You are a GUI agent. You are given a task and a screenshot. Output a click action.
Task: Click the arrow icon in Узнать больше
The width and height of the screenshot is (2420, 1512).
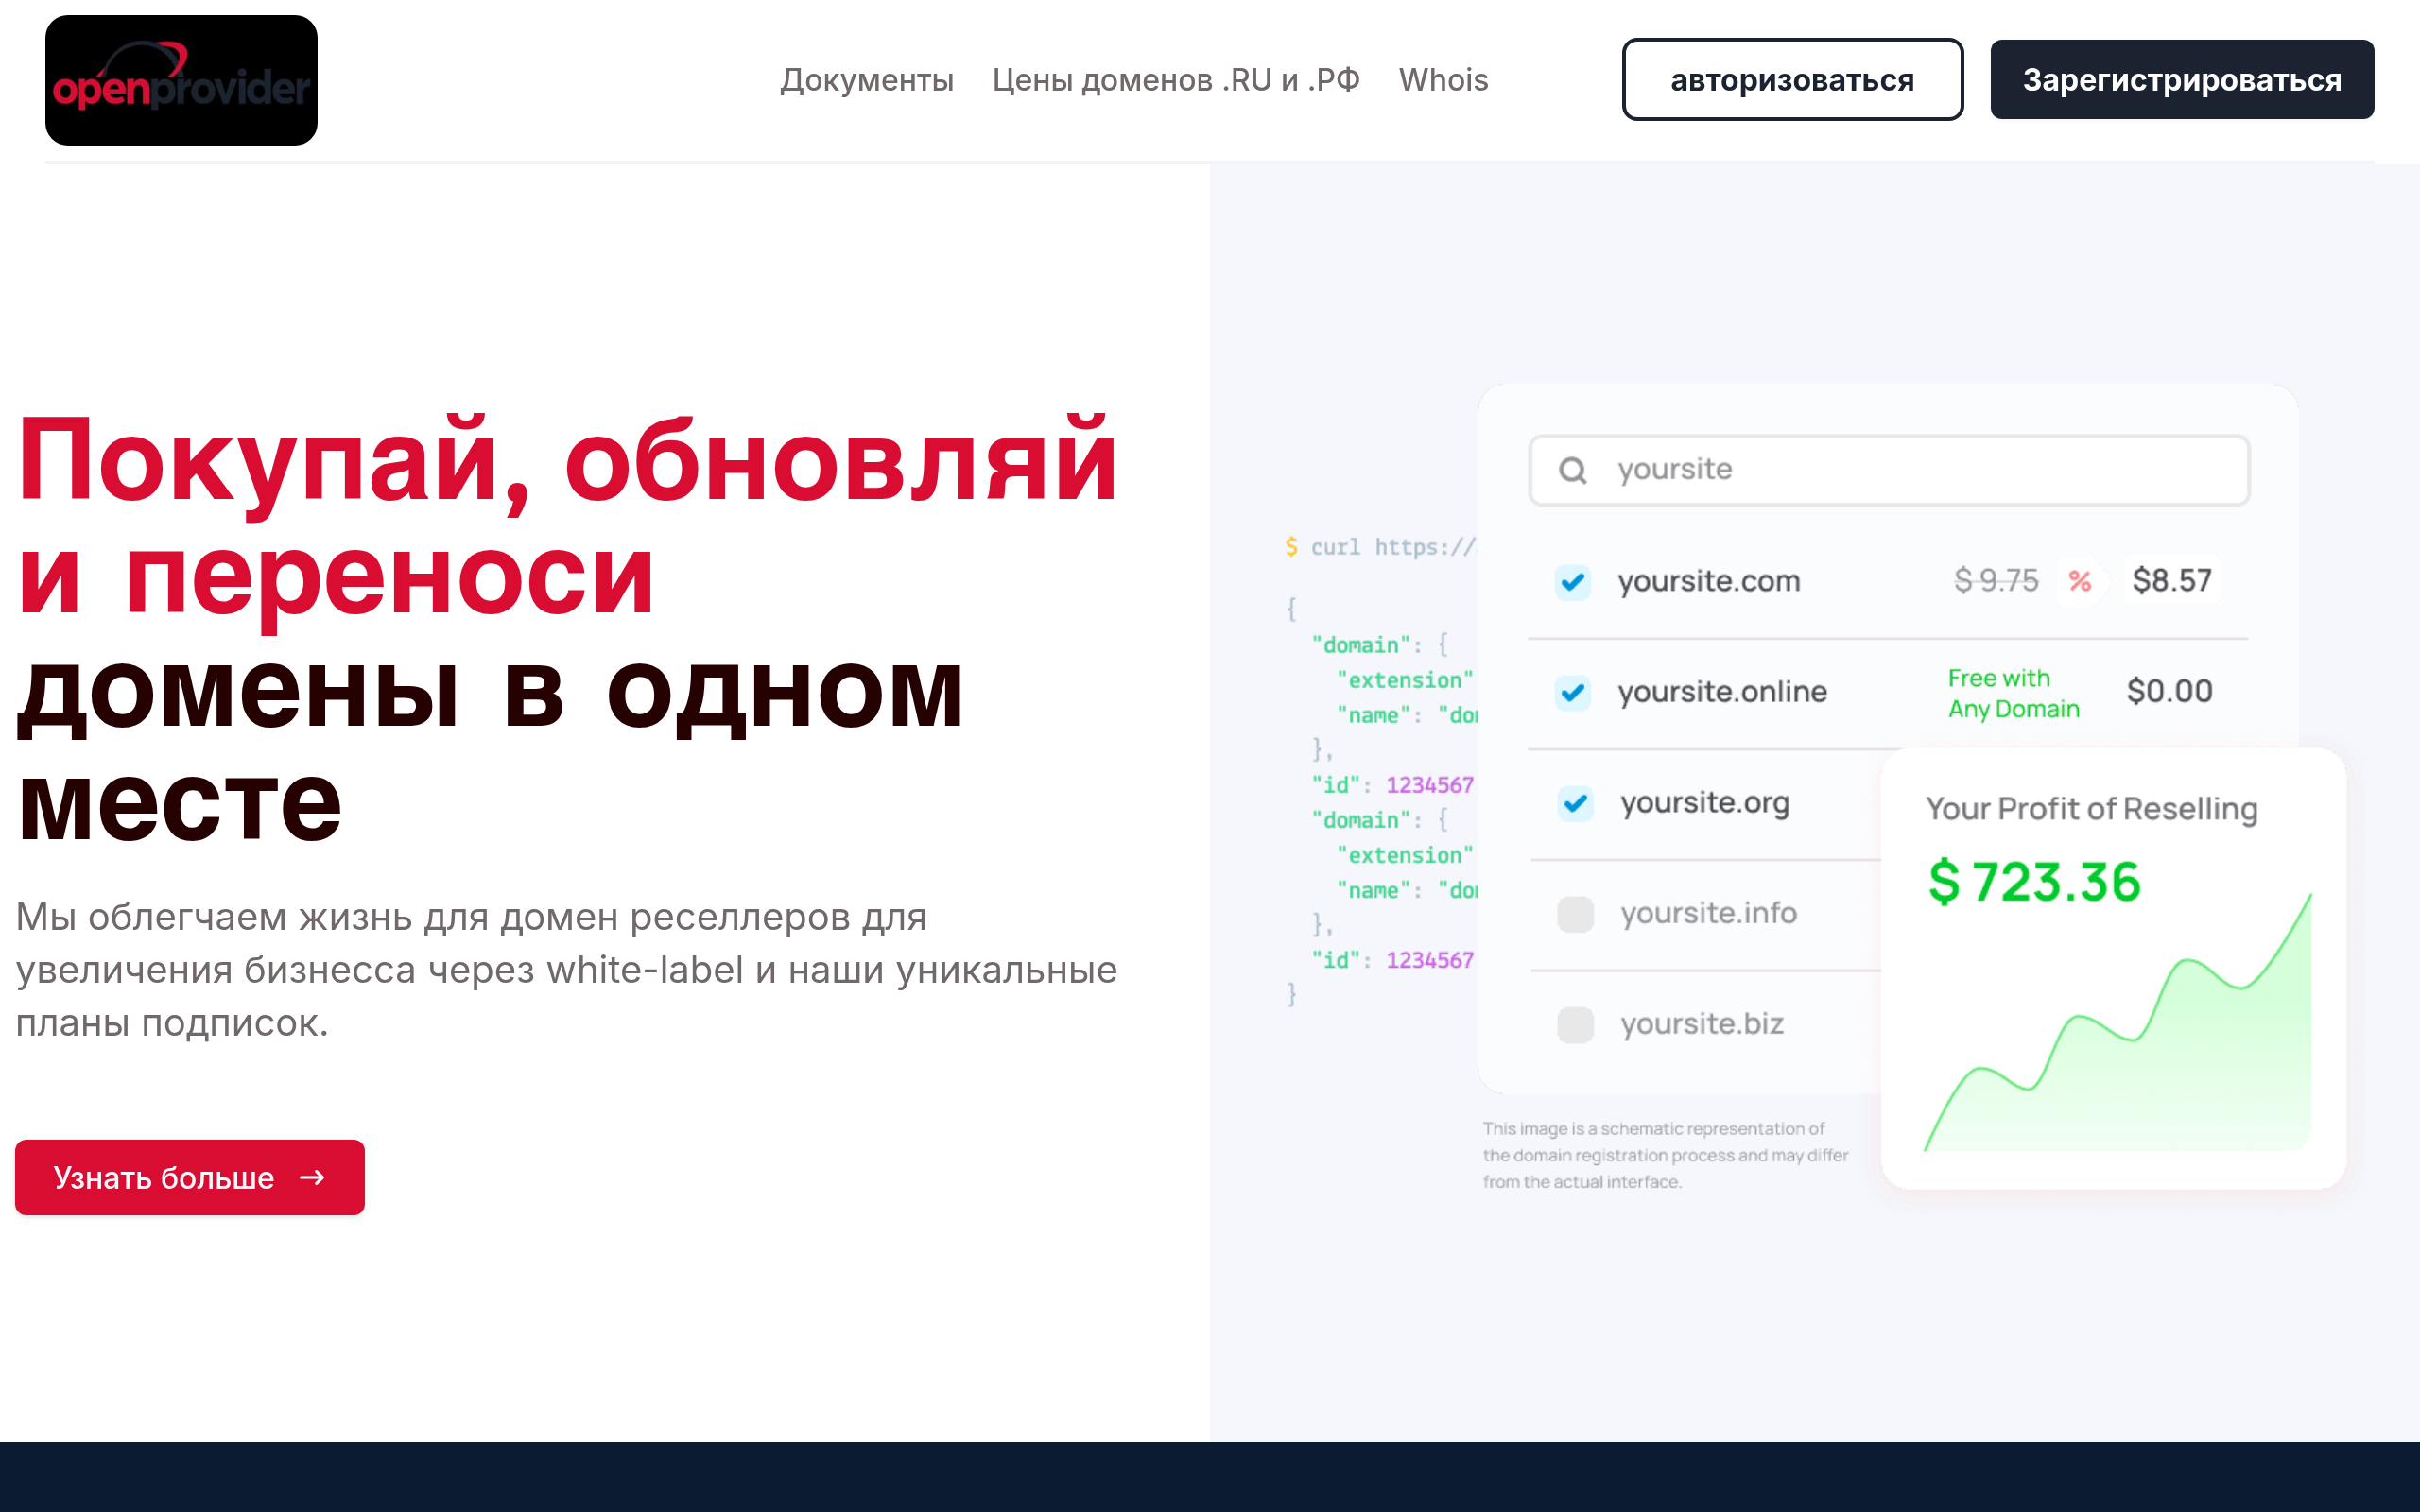coord(312,1178)
